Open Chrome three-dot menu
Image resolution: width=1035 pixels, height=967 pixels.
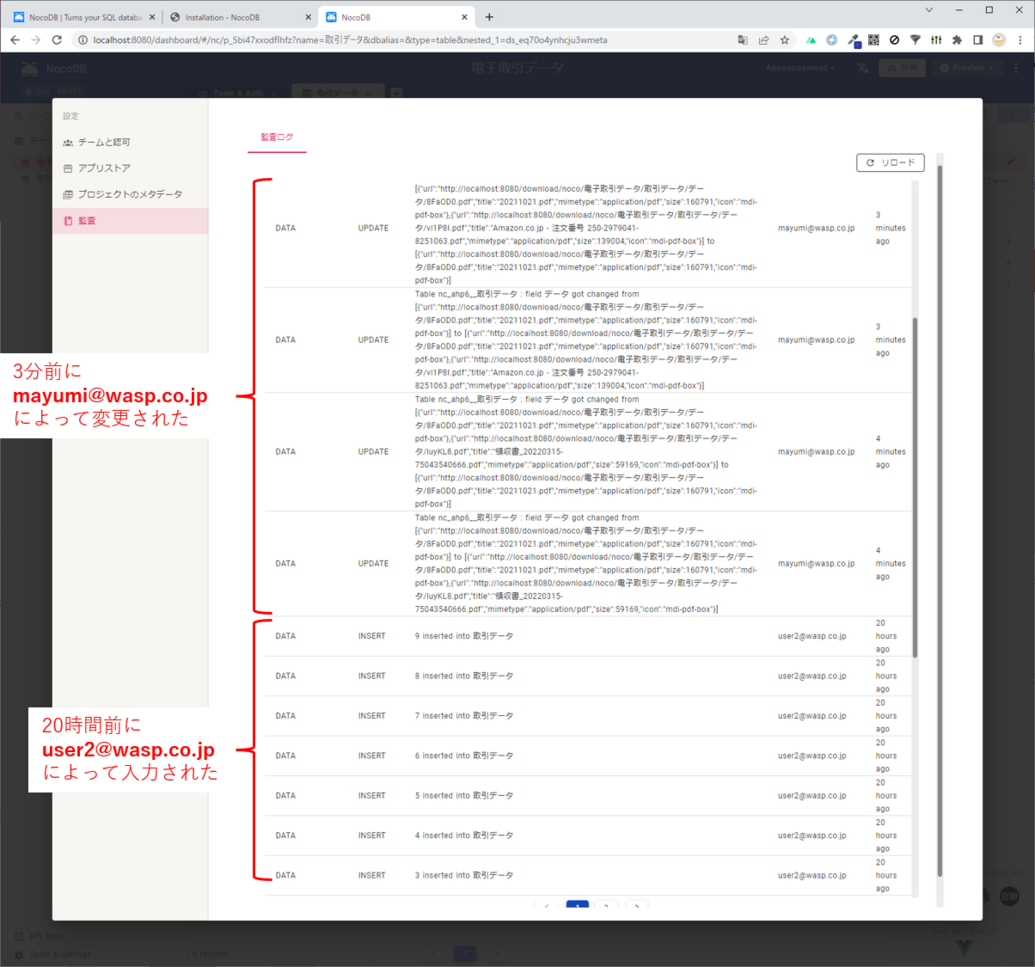tap(1019, 40)
